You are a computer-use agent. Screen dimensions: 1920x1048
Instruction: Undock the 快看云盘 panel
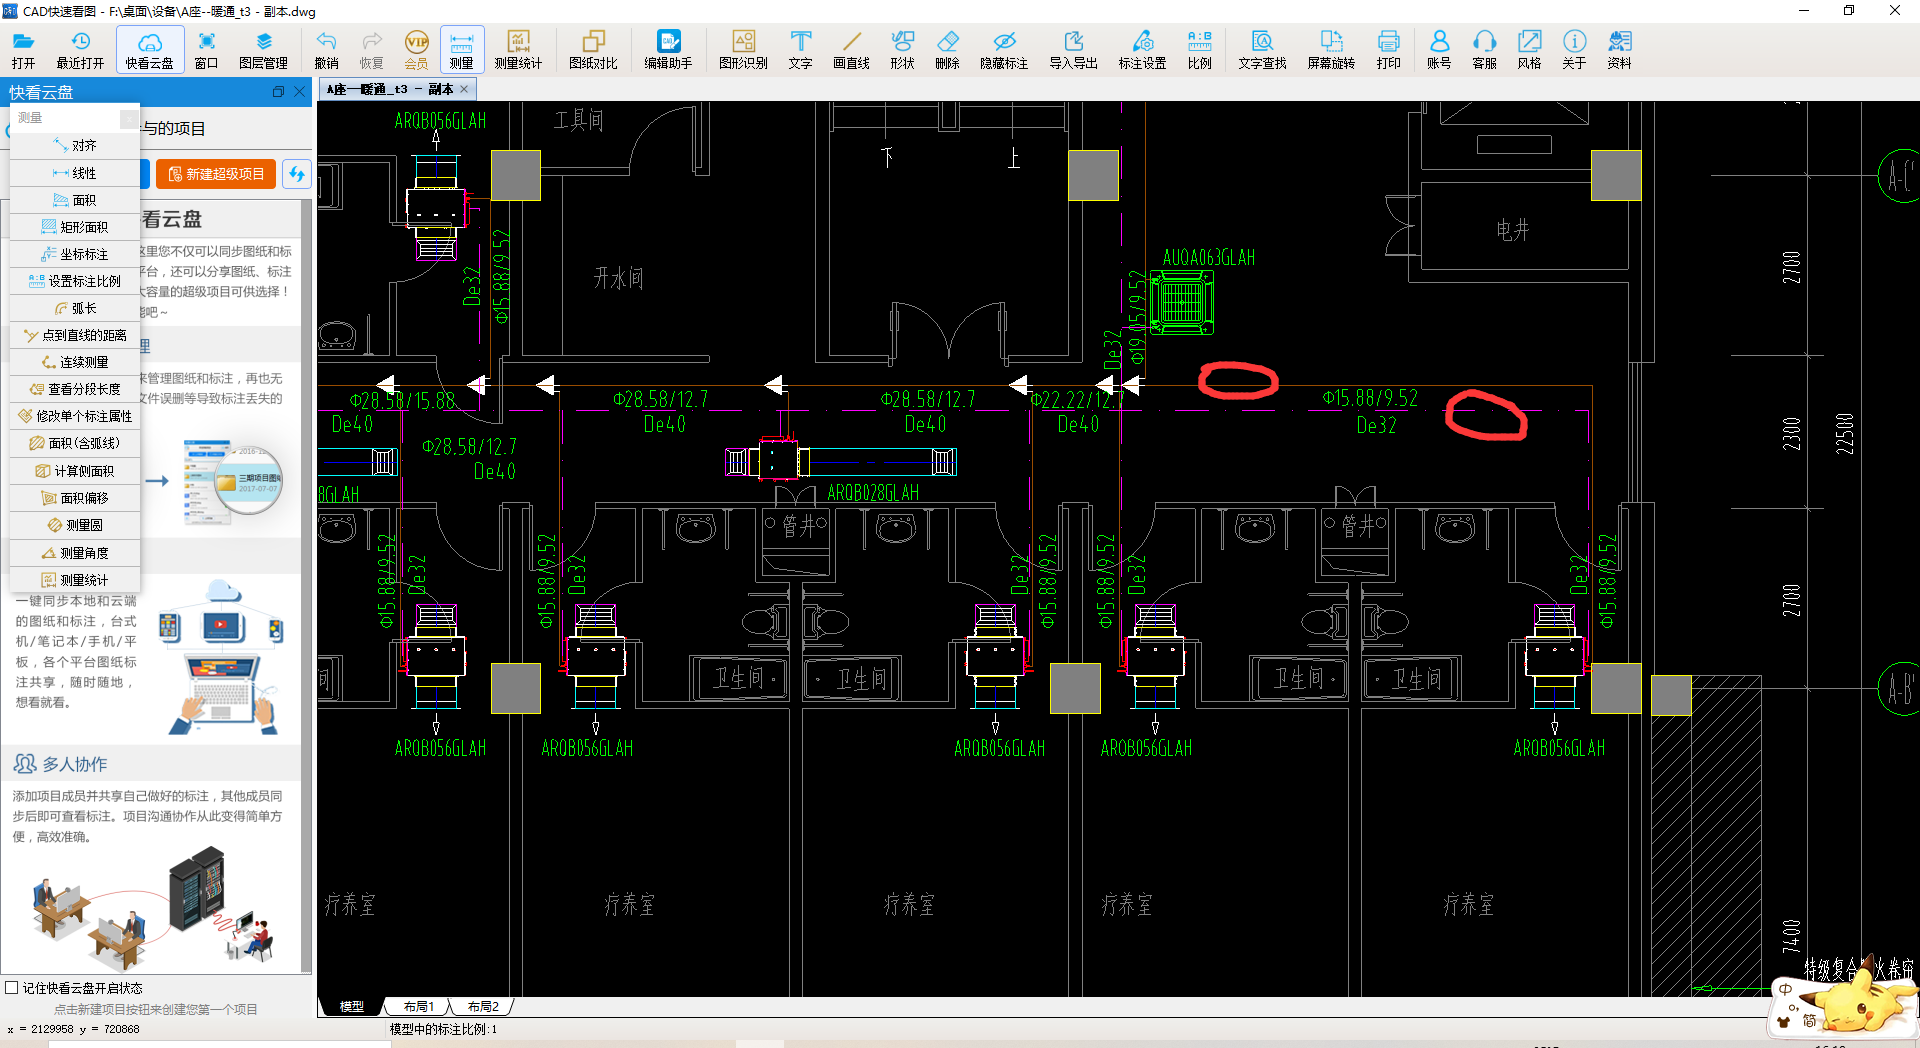pyautogui.click(x=279, y=92)
